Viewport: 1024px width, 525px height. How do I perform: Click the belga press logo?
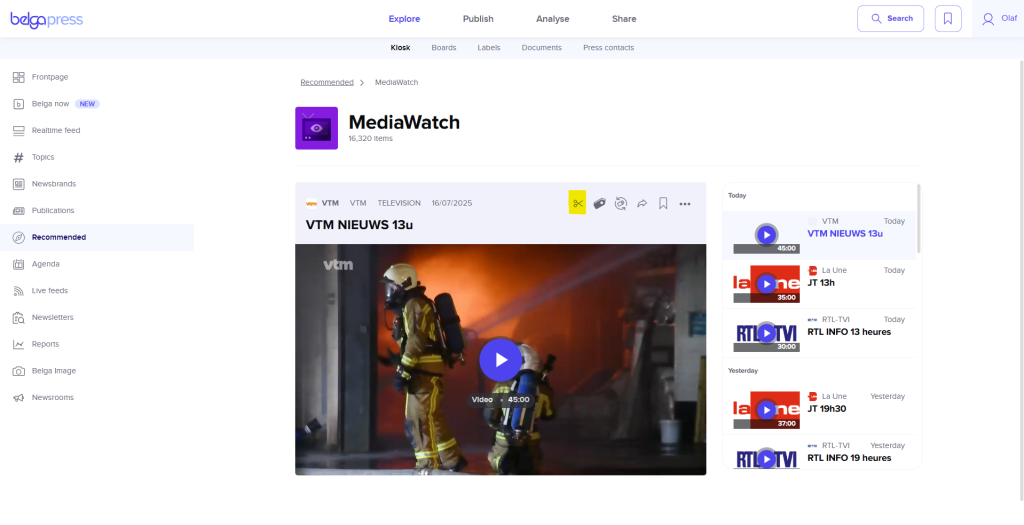tap(46, 20)
